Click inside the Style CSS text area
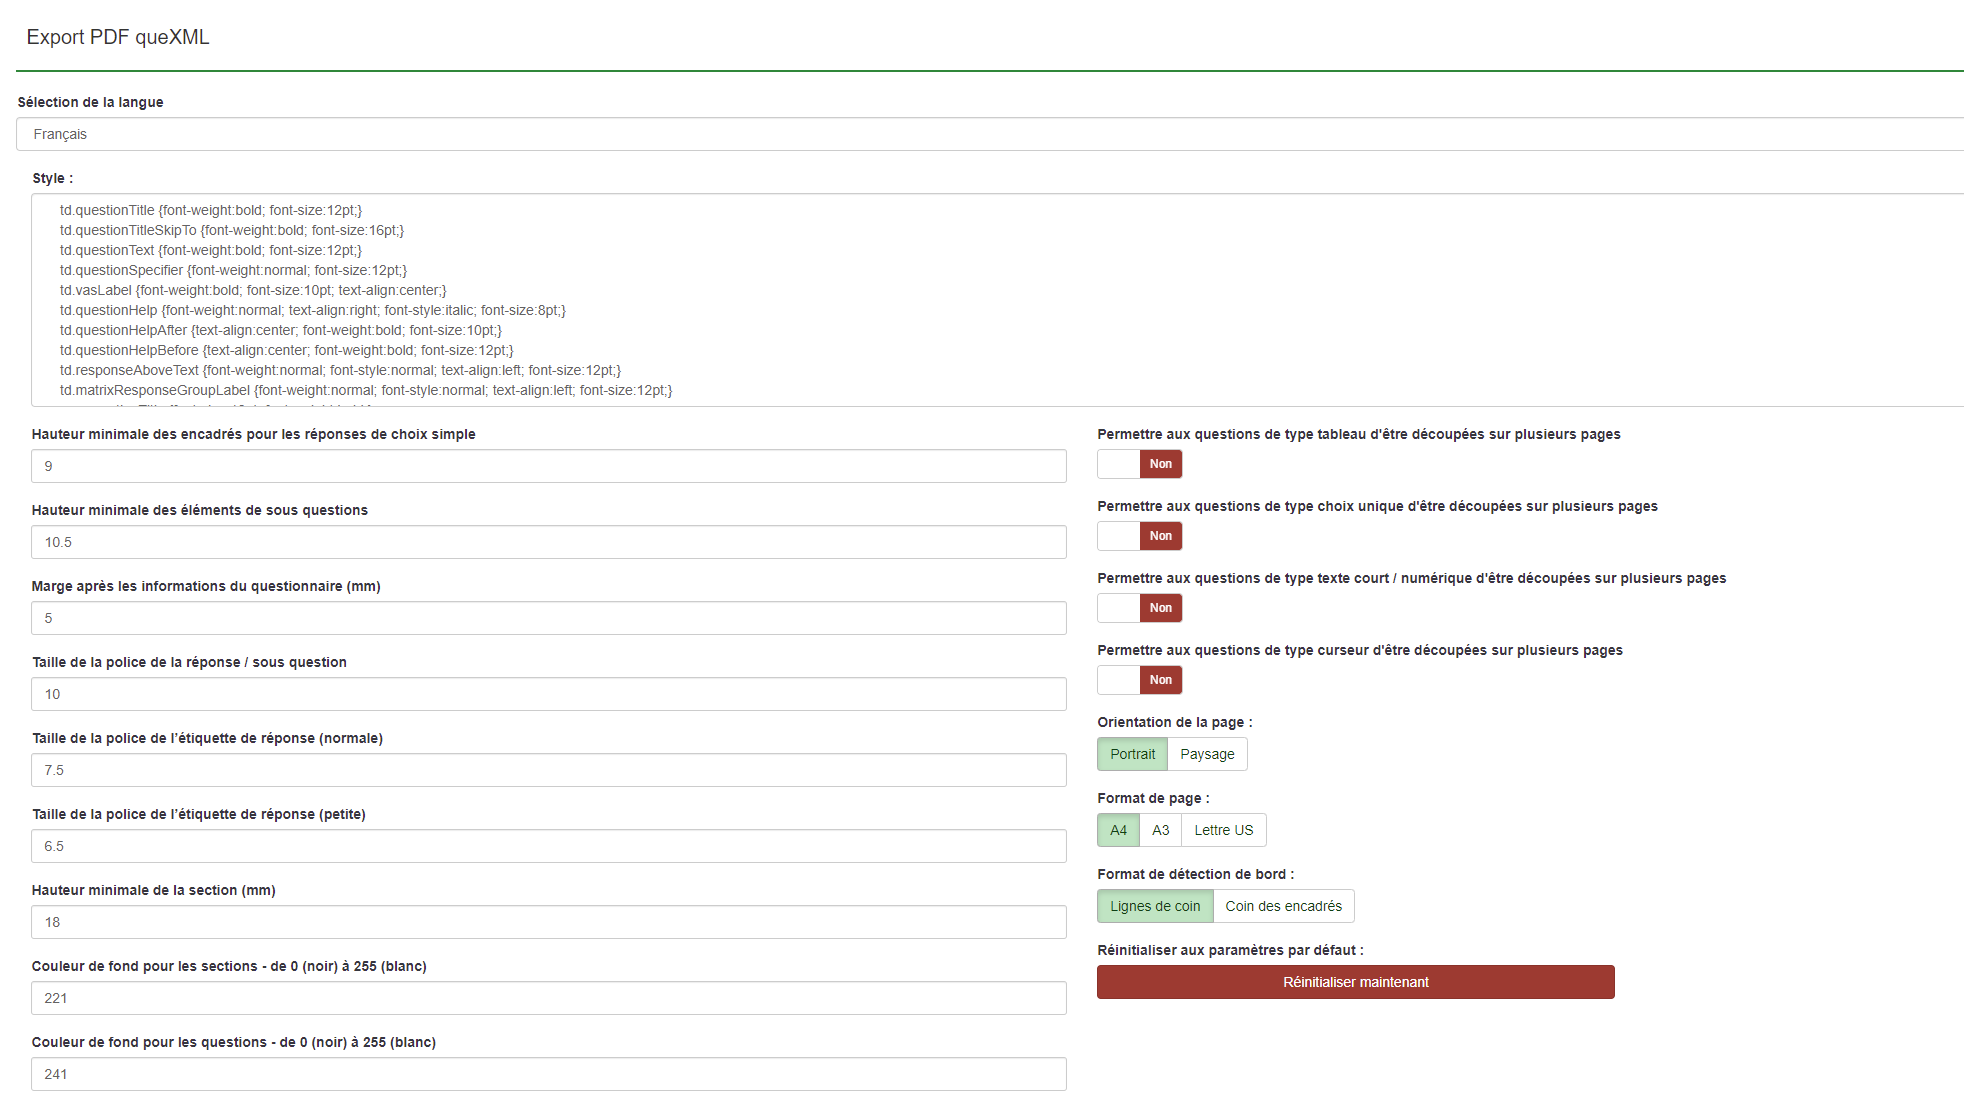This screenshot has width=1964, height=1115. pyautogui.click(x=990, y=300)
